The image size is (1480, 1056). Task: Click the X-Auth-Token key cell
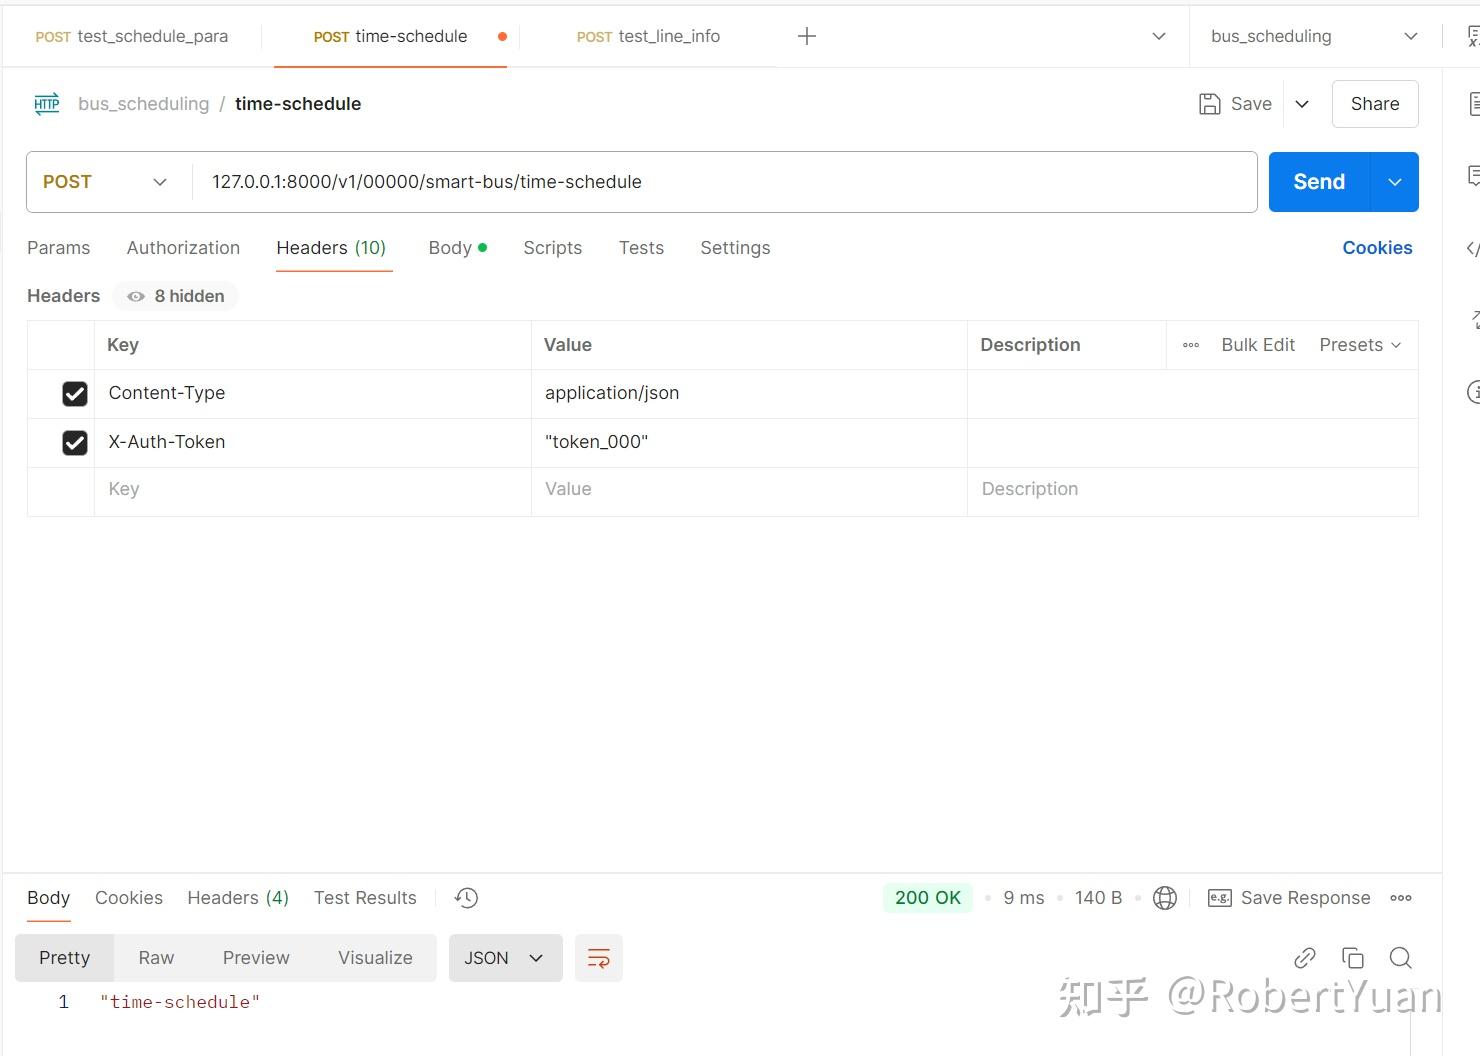point(312,443)
